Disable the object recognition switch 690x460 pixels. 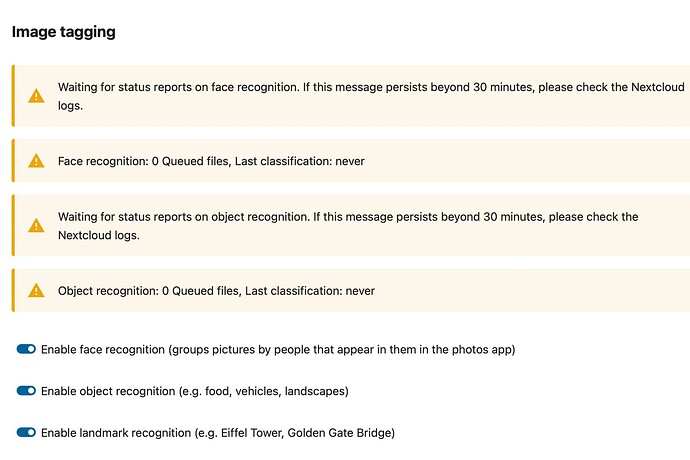point(26,391)
